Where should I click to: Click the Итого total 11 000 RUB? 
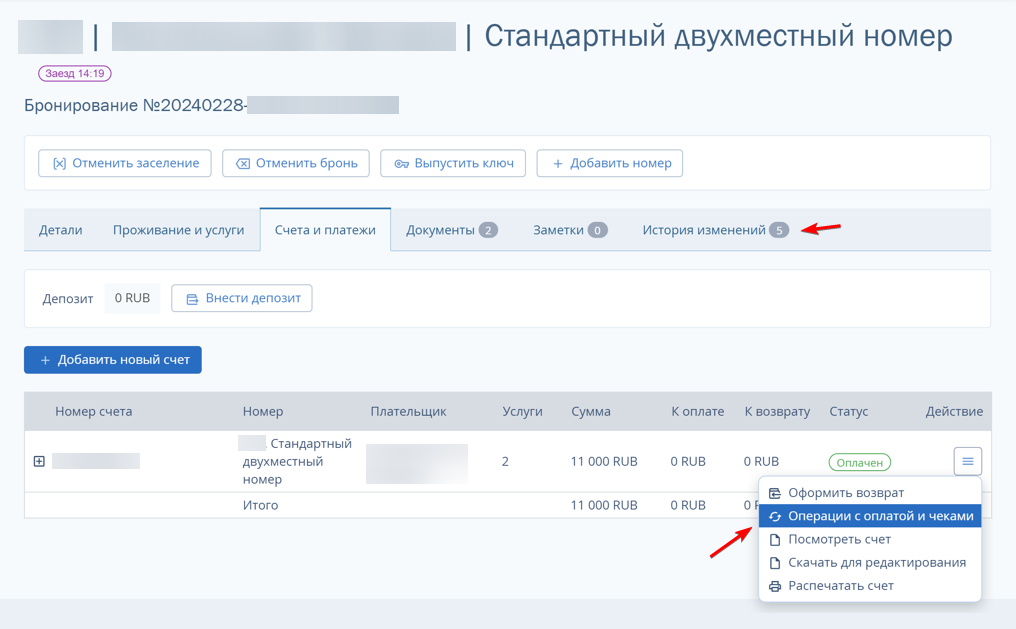coord(604,505)
